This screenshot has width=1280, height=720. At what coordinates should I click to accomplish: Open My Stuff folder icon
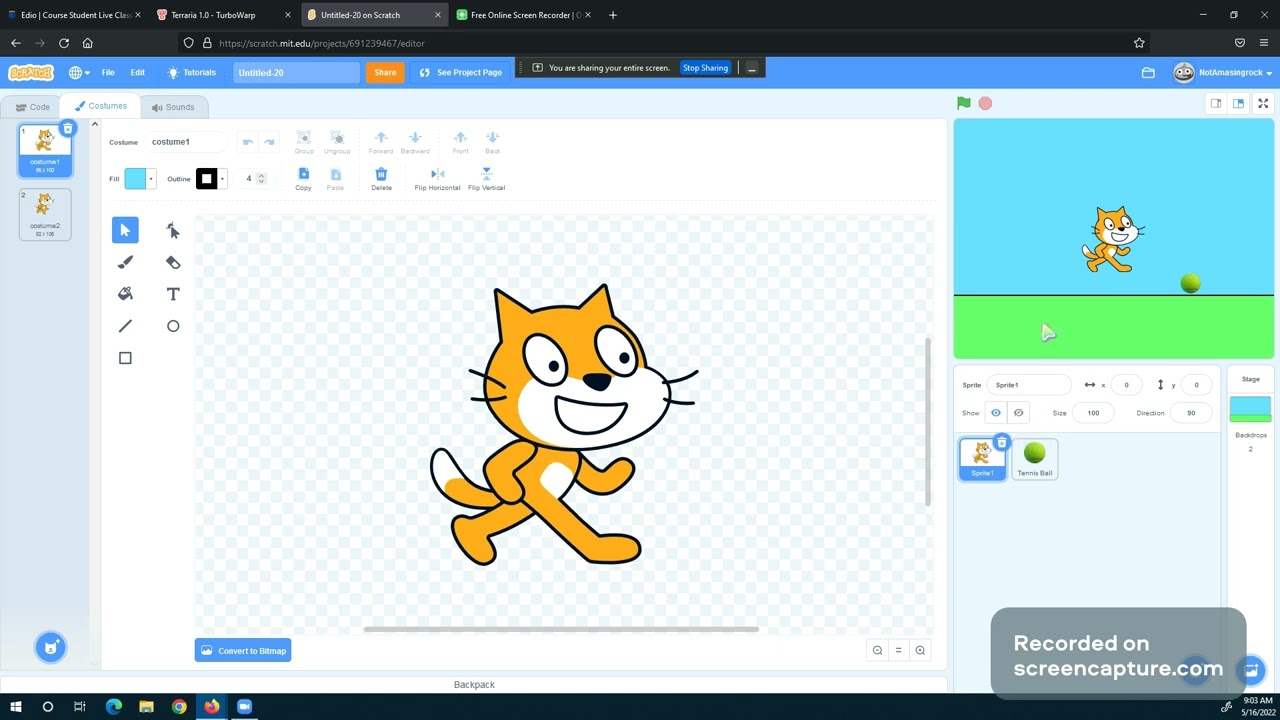(1148, 73)
